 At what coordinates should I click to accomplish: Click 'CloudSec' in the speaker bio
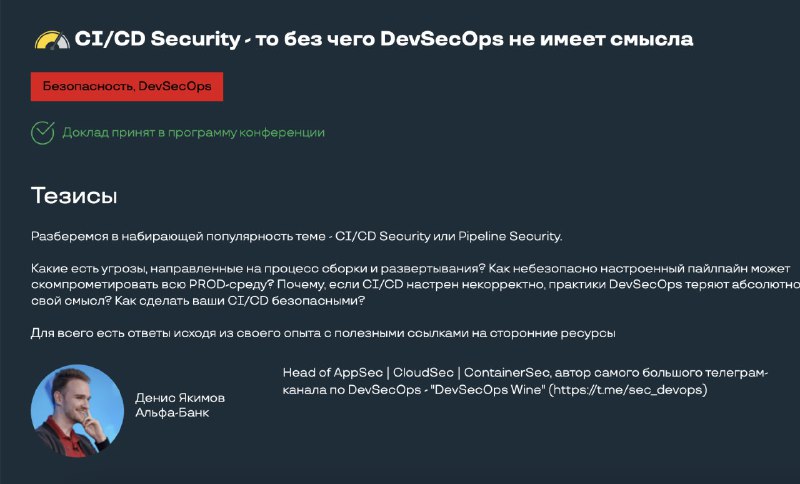pos(423,373)
